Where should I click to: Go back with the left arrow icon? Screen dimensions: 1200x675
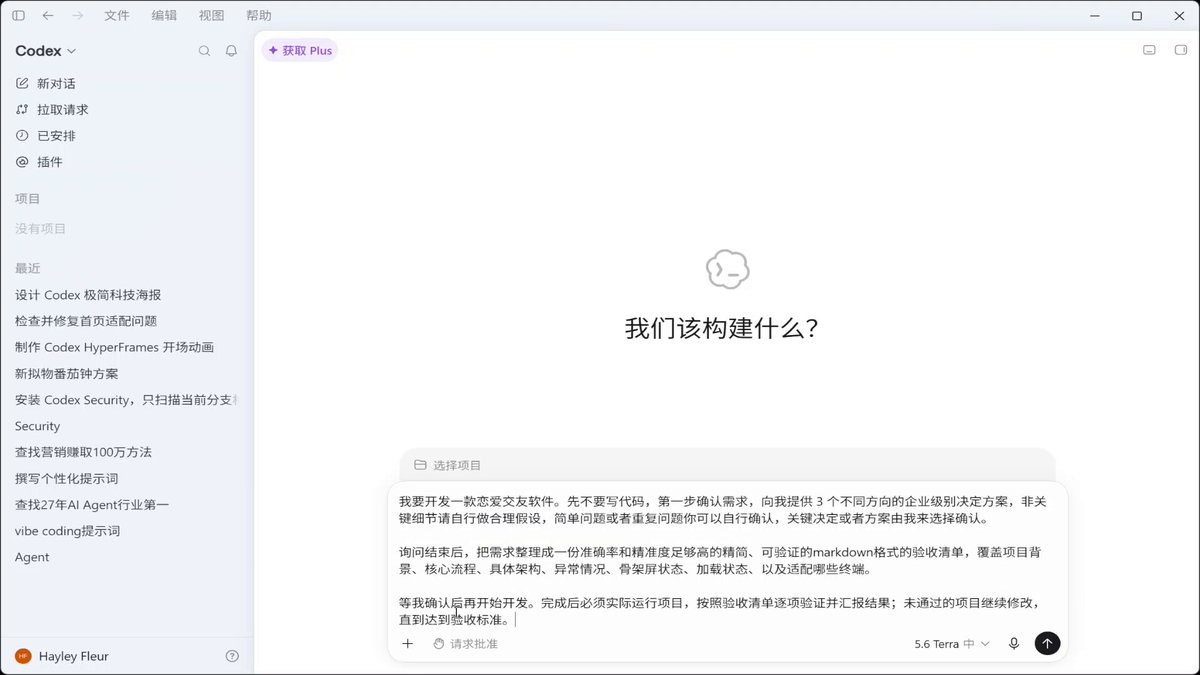point(48,16)
